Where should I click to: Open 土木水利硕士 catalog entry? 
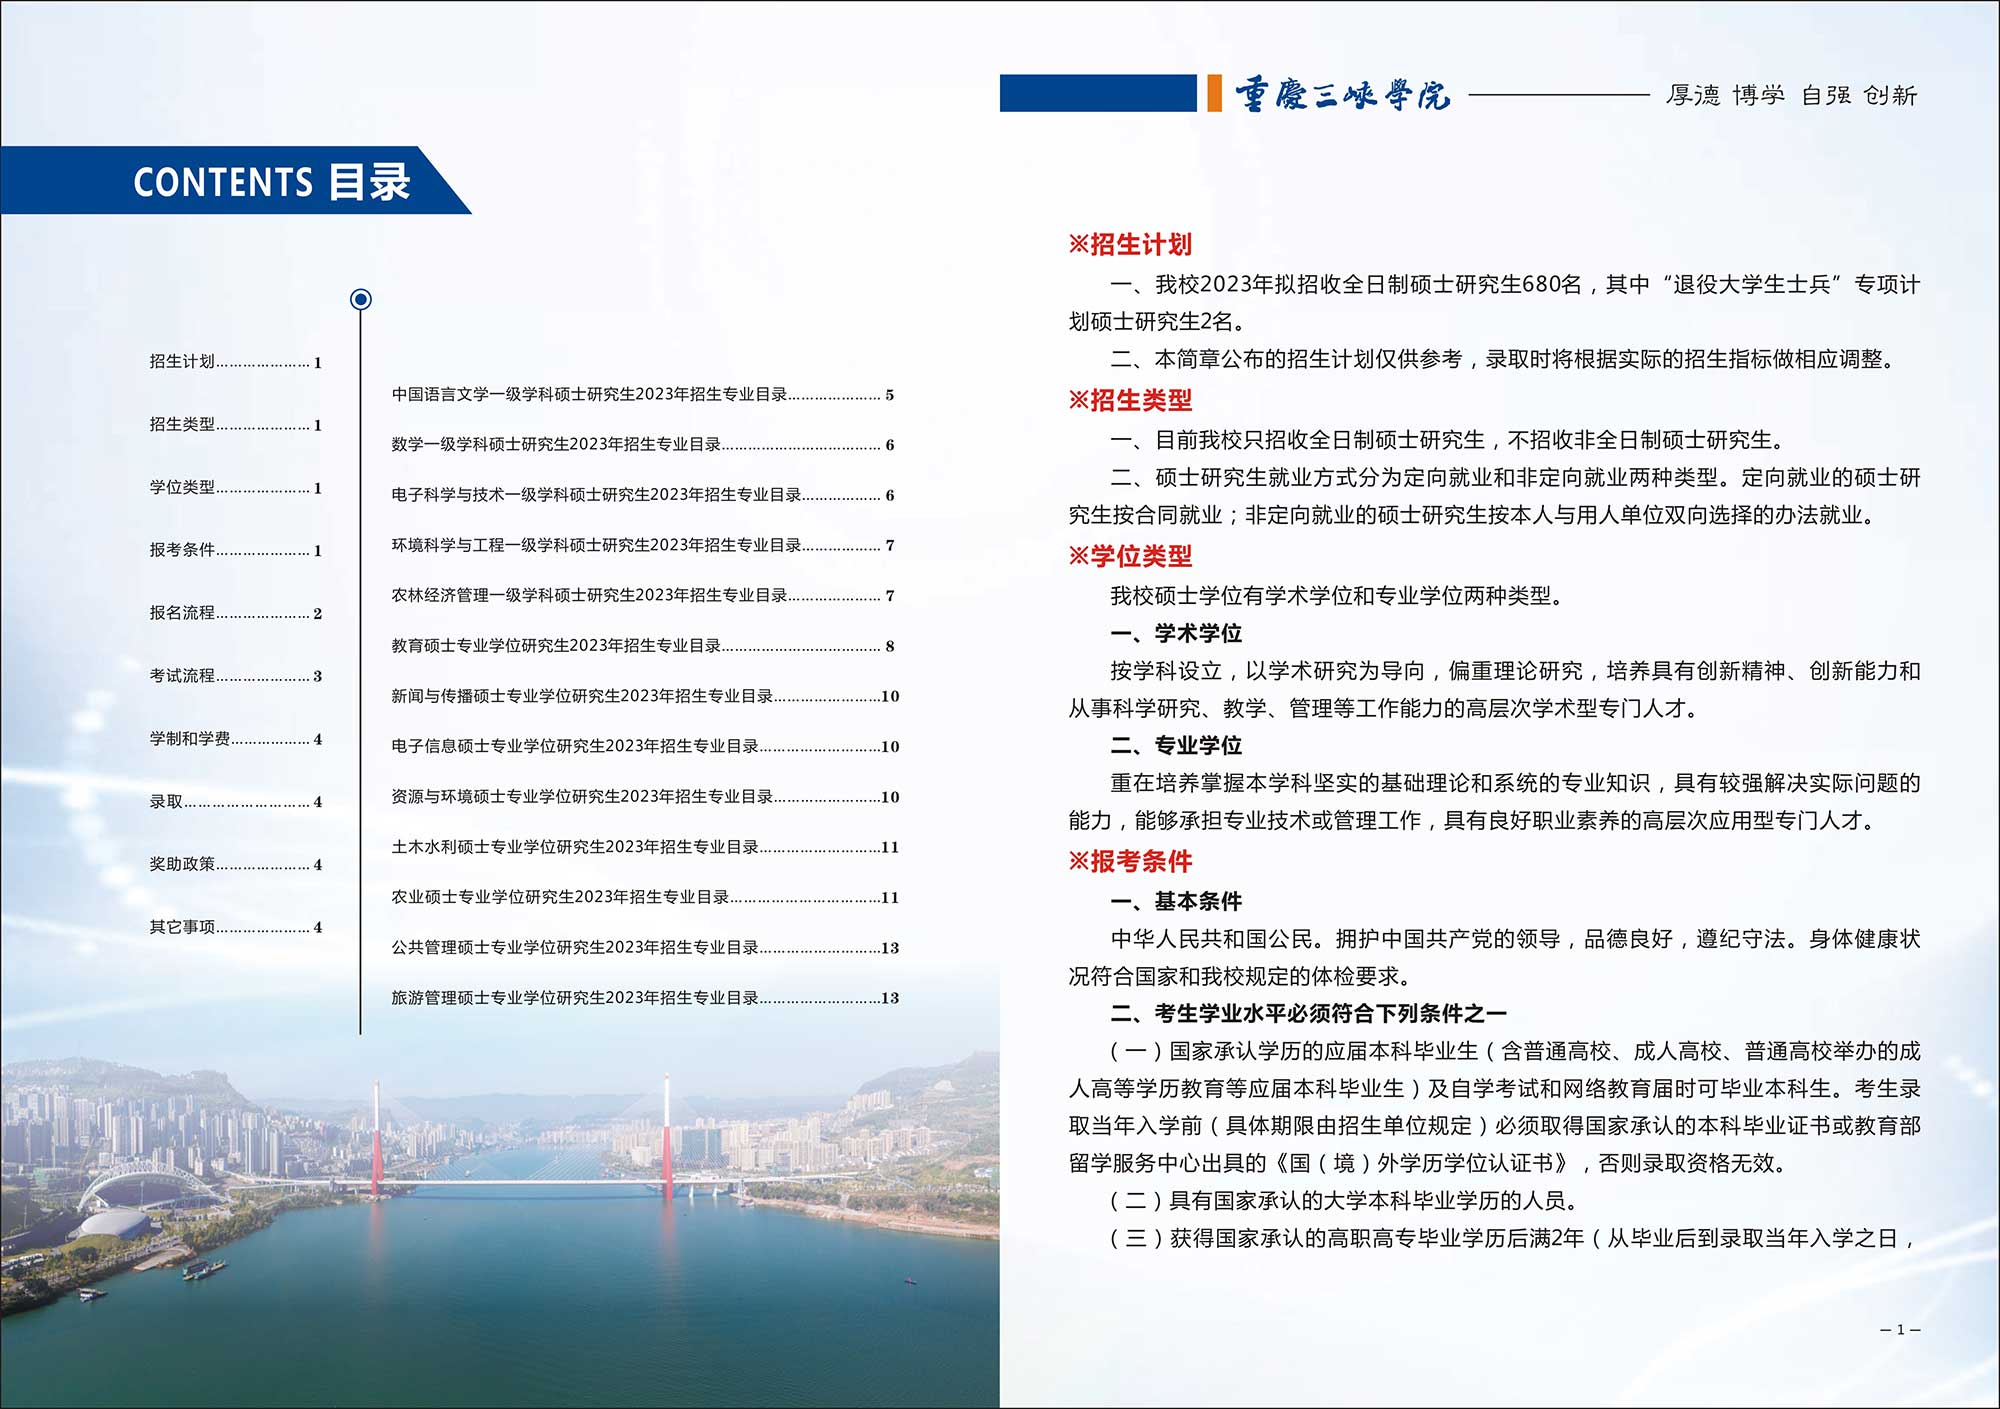645,847
